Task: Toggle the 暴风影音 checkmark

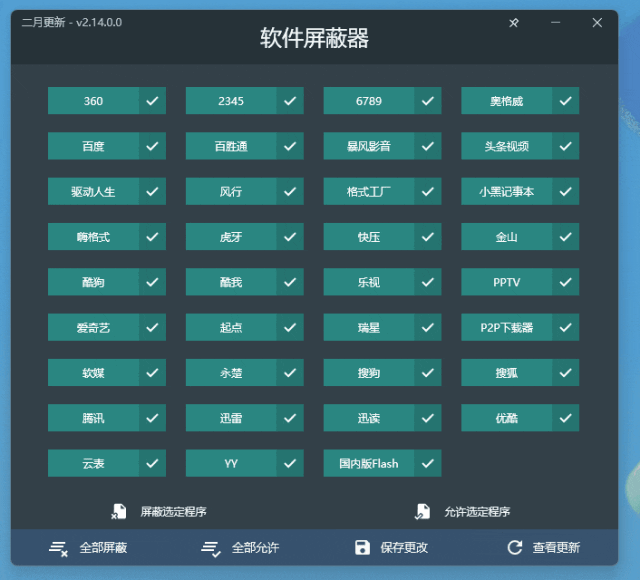Action: tap(428, 146)
